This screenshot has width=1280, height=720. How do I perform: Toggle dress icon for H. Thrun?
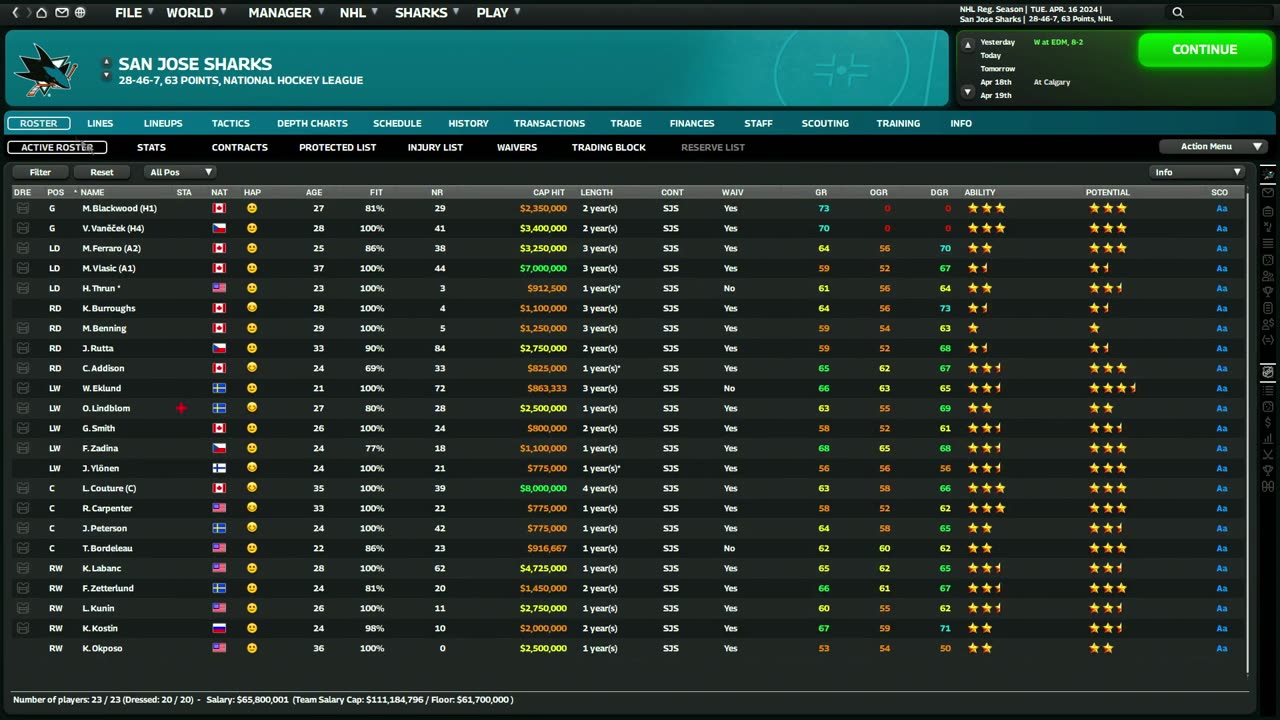(x=23, y=288)
